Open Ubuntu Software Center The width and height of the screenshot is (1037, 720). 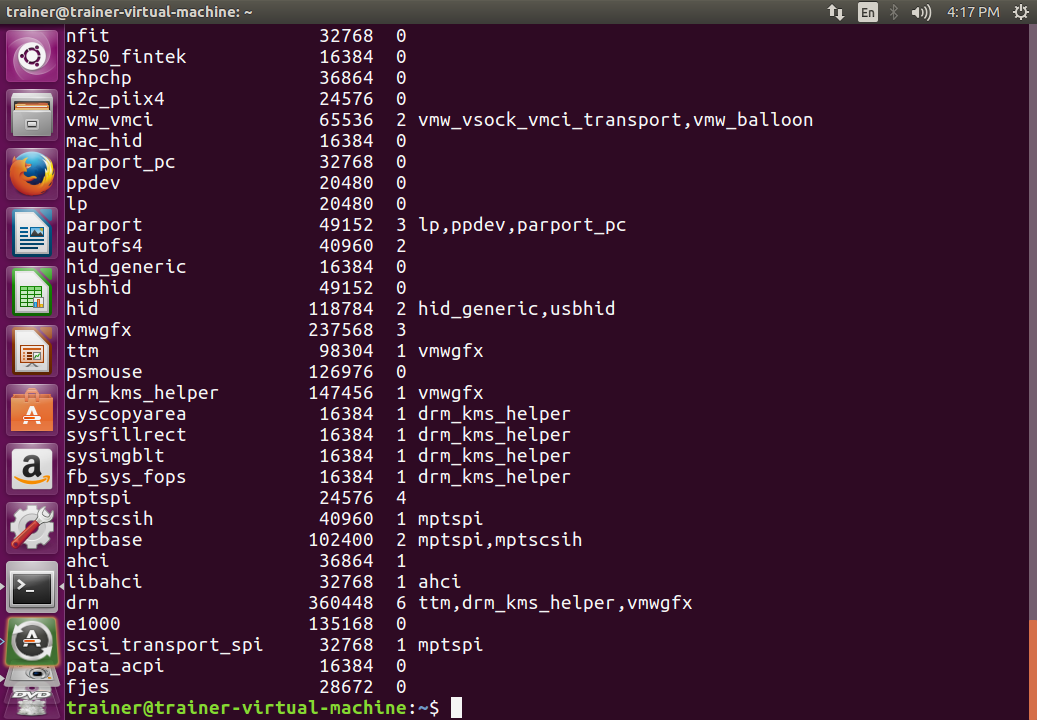(32, 410)
